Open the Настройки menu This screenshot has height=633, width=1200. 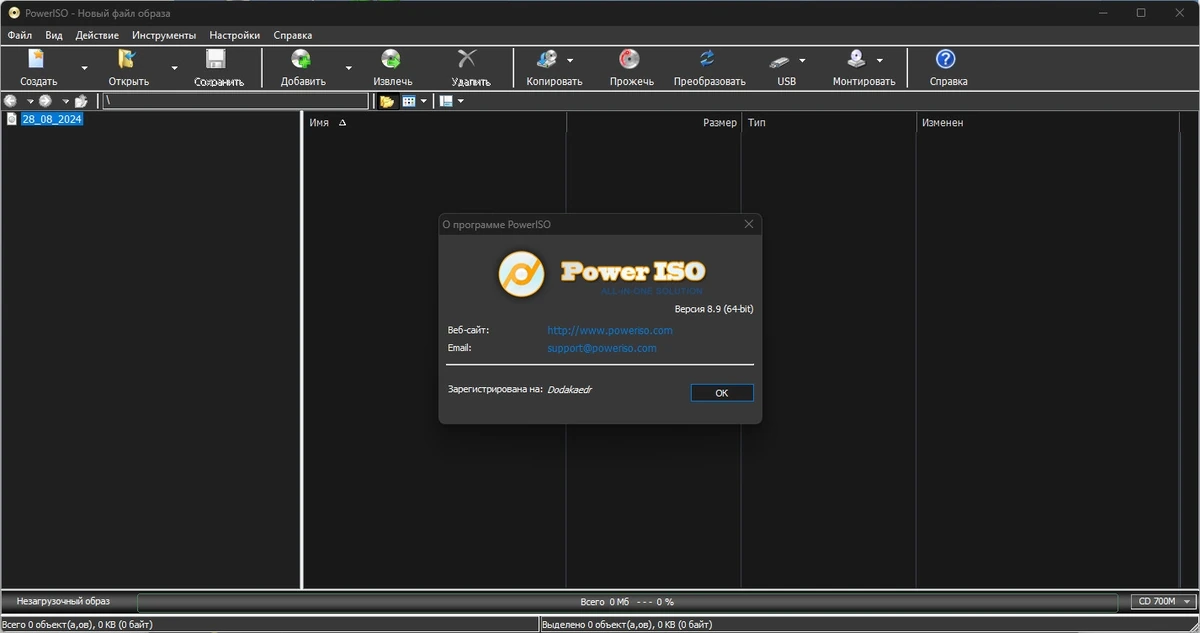(235, 35)
